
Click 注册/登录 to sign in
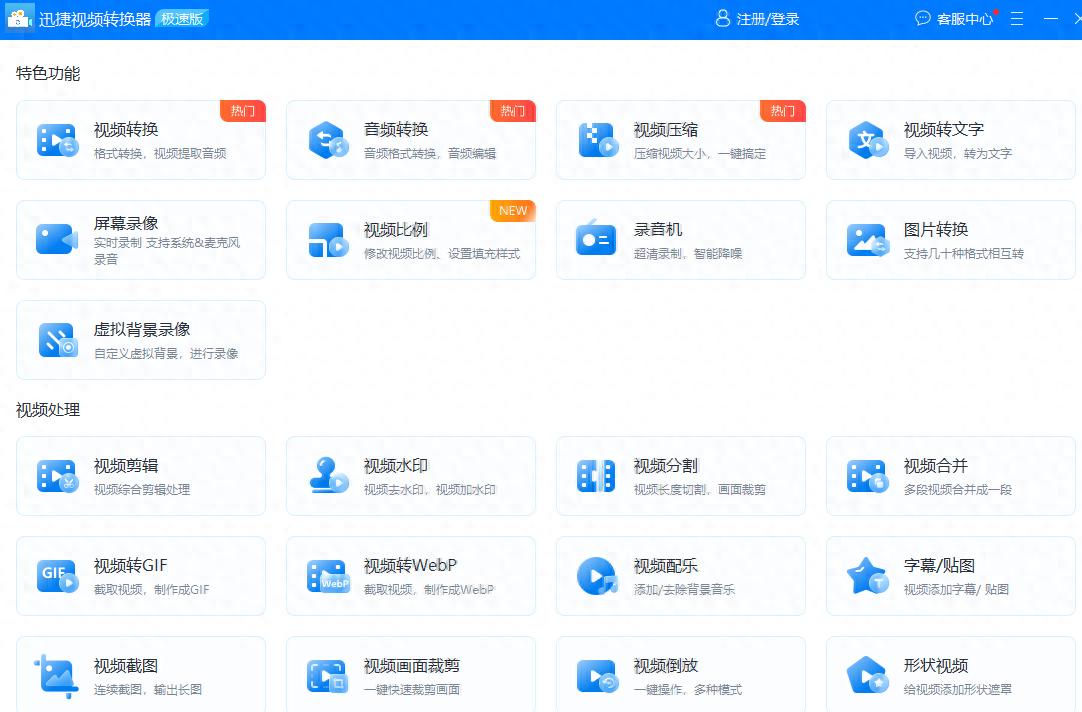point(757,19)
